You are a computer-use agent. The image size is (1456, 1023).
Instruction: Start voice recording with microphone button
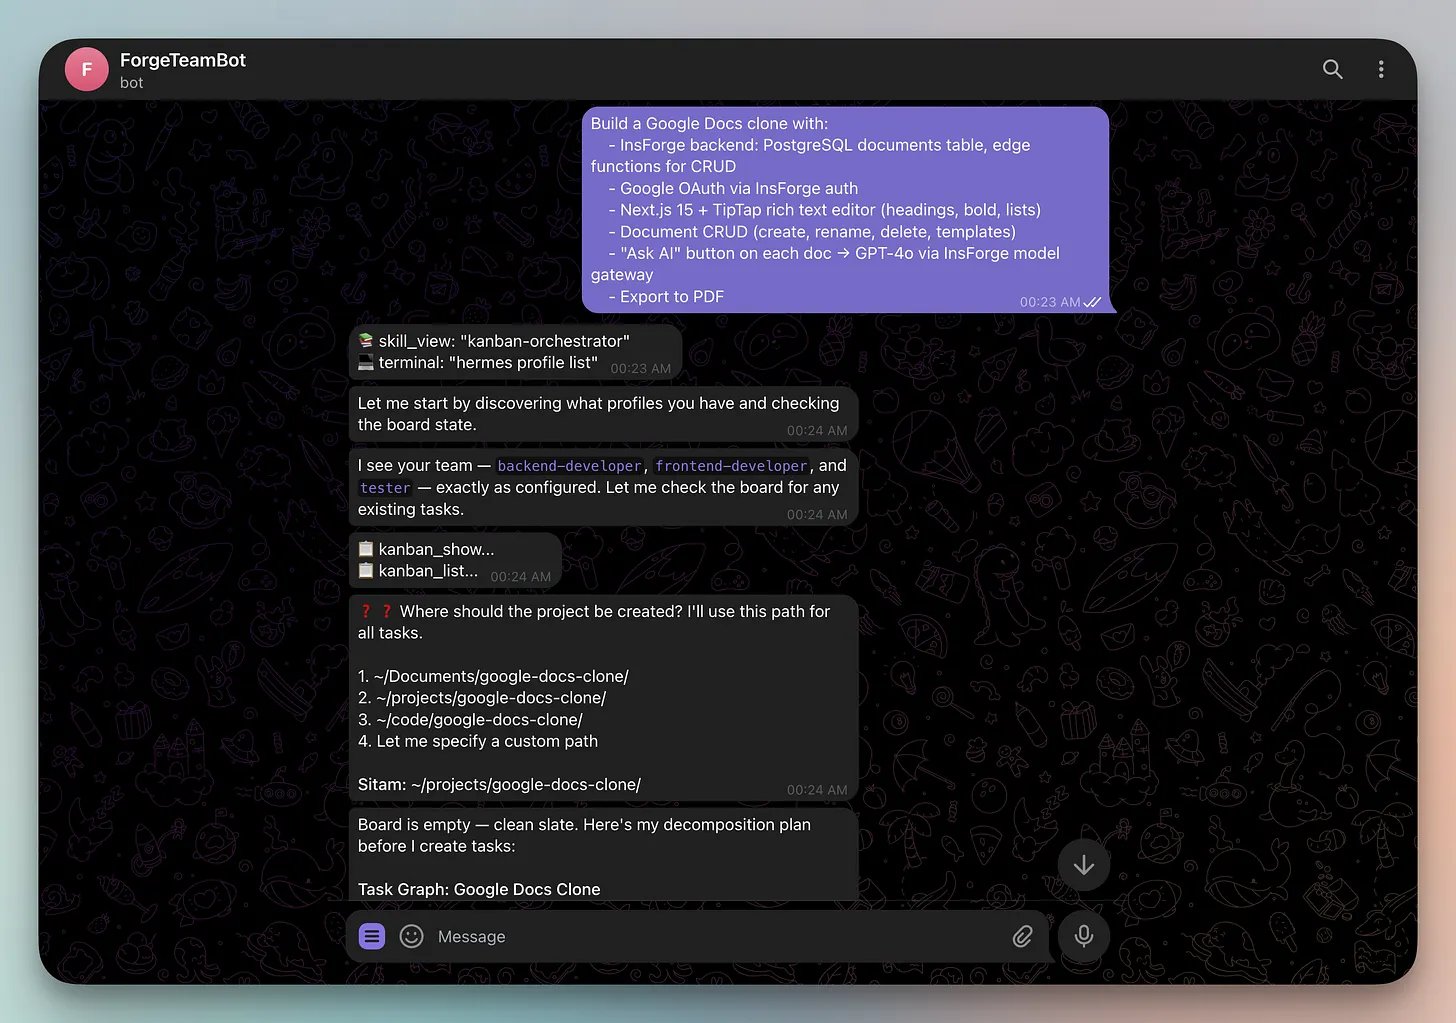click(x=1083, y=936)
